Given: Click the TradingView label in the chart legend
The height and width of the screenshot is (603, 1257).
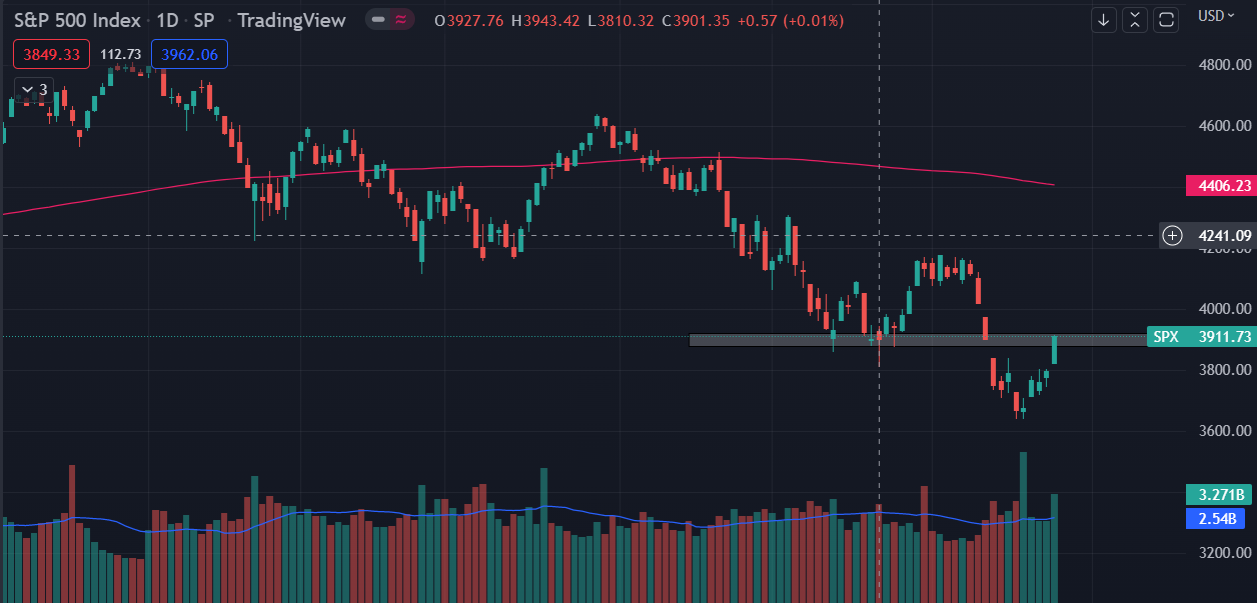Looking at the screenshot, I should tap(292, 20).
